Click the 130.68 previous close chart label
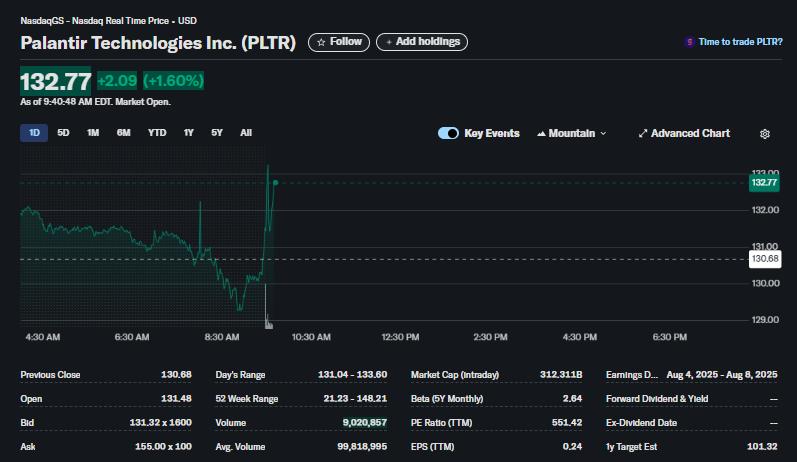This screenshot has height=462, width=797. pos(765,259)
